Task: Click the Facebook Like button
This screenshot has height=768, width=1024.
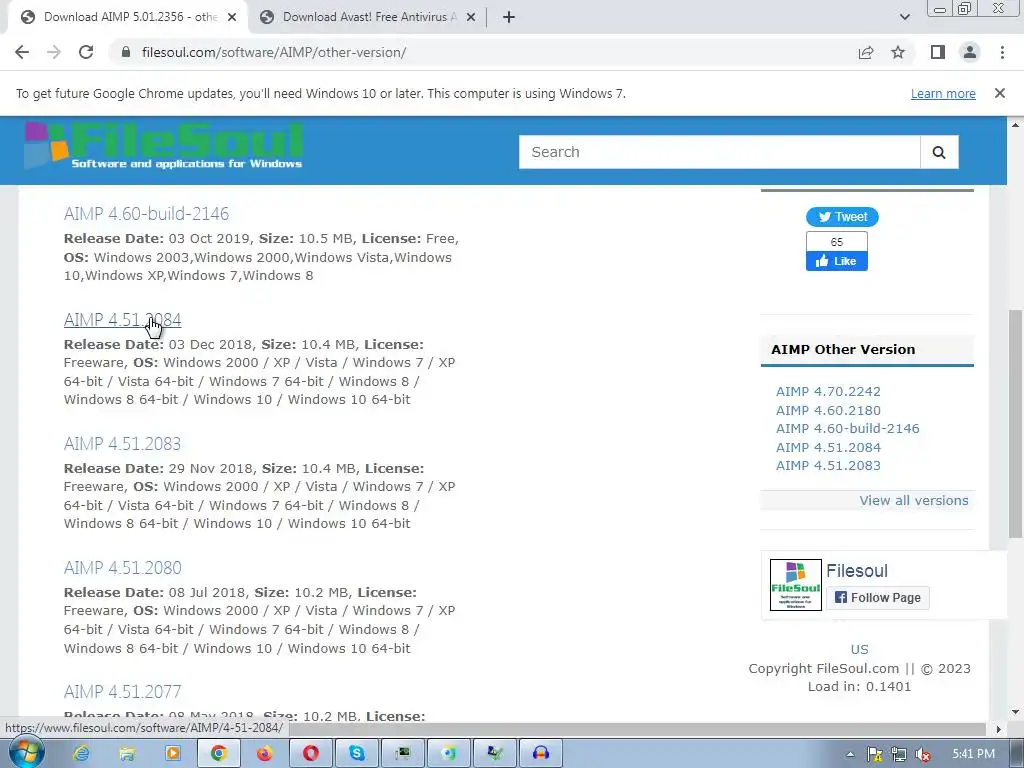Action: [x=837, y=261]
